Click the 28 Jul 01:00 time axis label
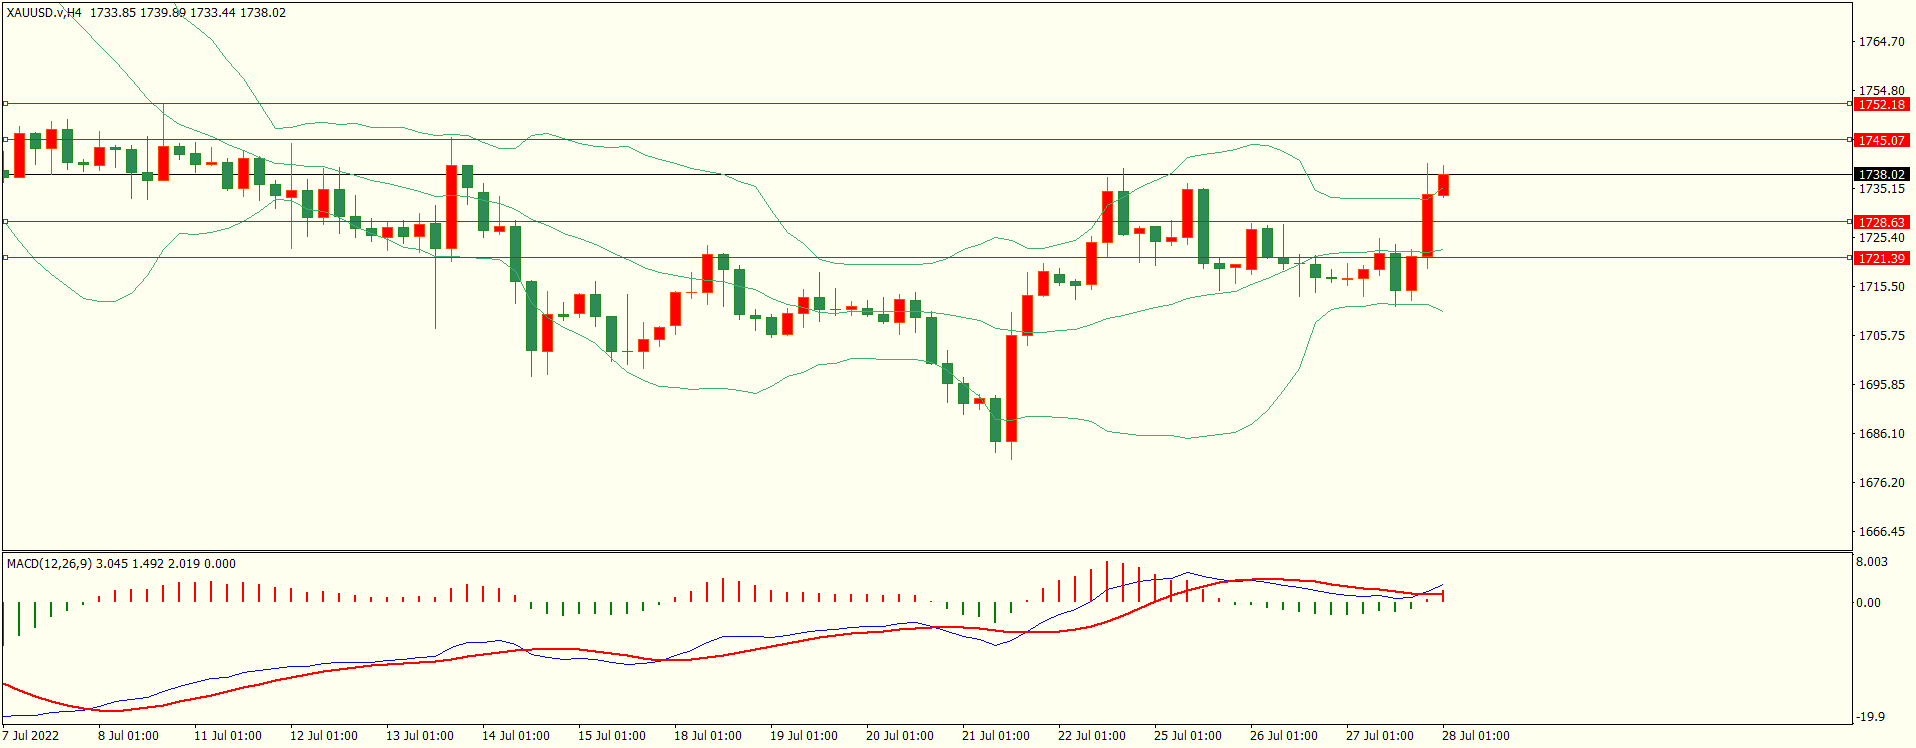 click(x=1475, y=736)
